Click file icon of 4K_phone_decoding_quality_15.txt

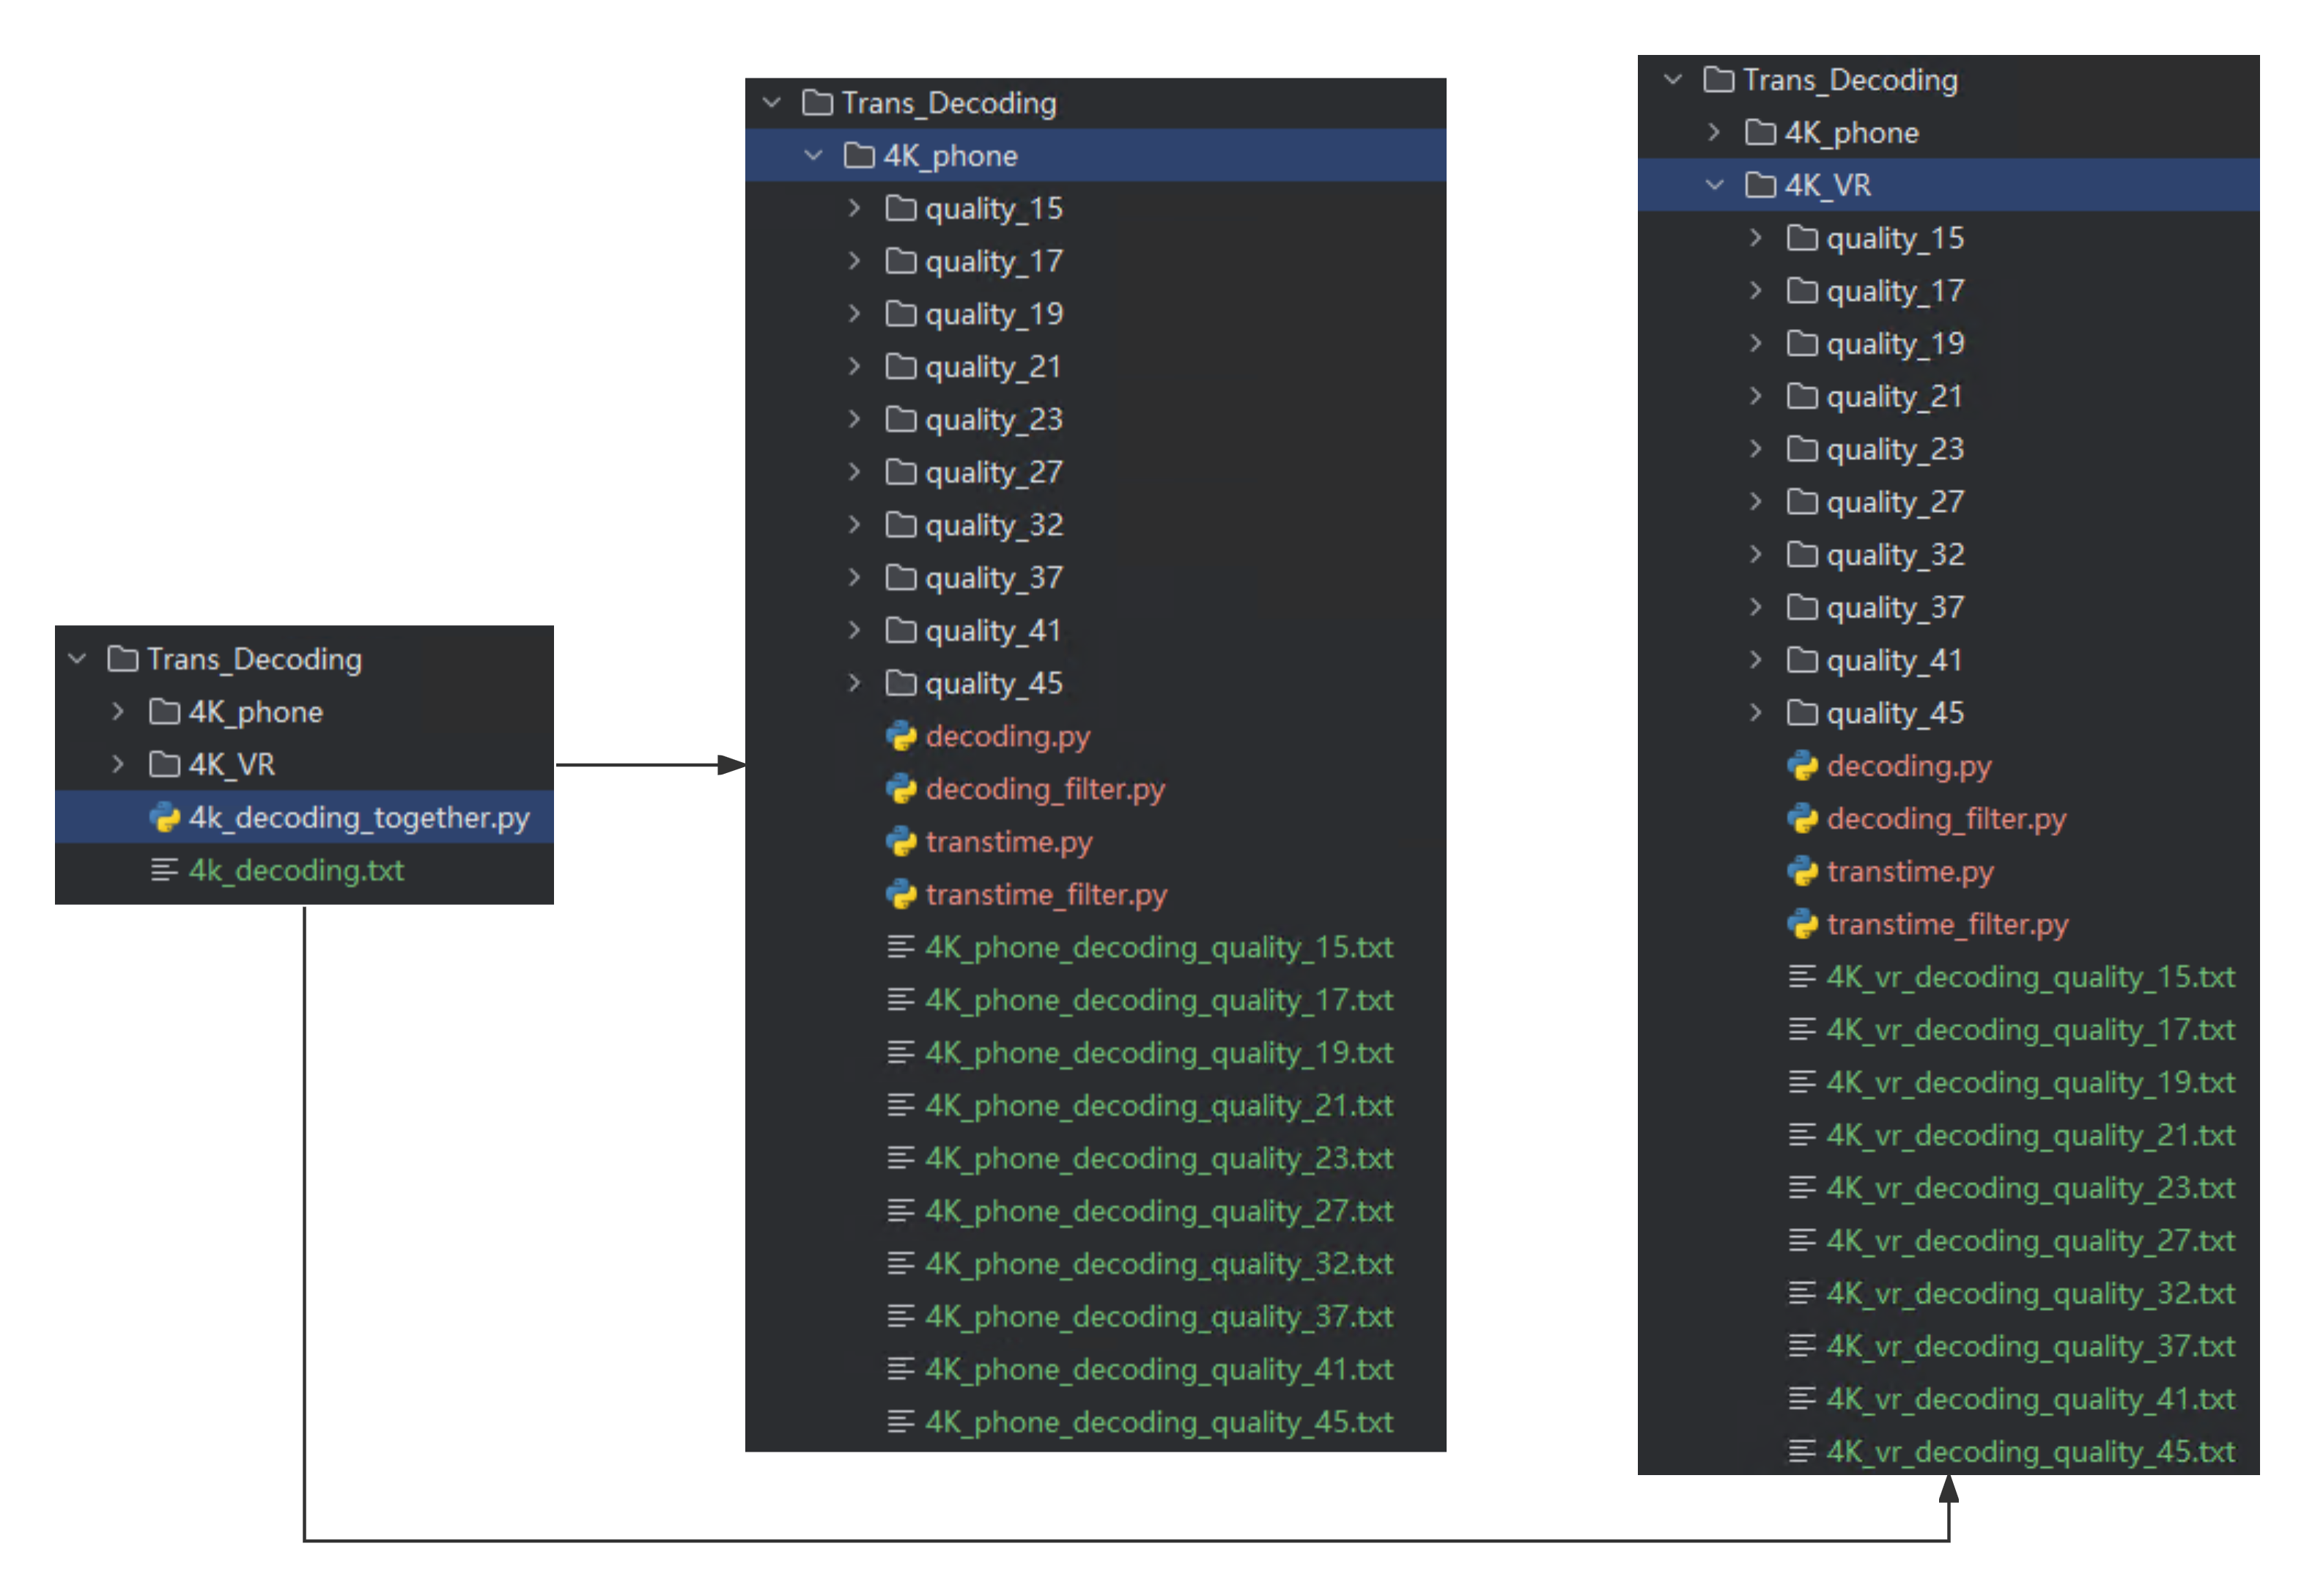click(x=901, y=947)
